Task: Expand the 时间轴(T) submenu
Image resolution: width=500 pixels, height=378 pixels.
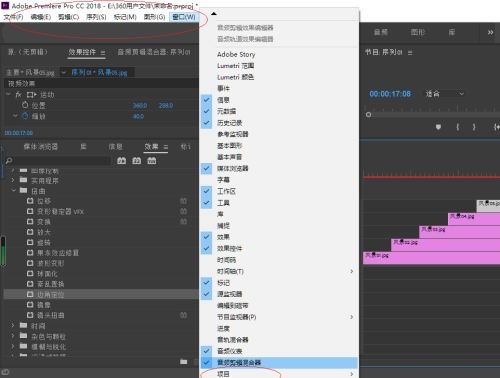Action: click(x=279, y=271)
